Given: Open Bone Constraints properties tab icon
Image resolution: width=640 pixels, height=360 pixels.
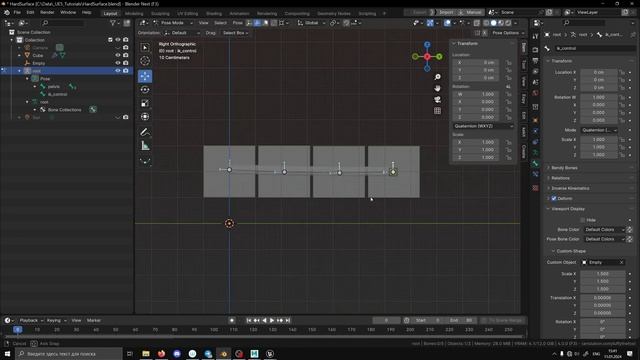Looking at the screenshot, I should [x=535, y=174].
